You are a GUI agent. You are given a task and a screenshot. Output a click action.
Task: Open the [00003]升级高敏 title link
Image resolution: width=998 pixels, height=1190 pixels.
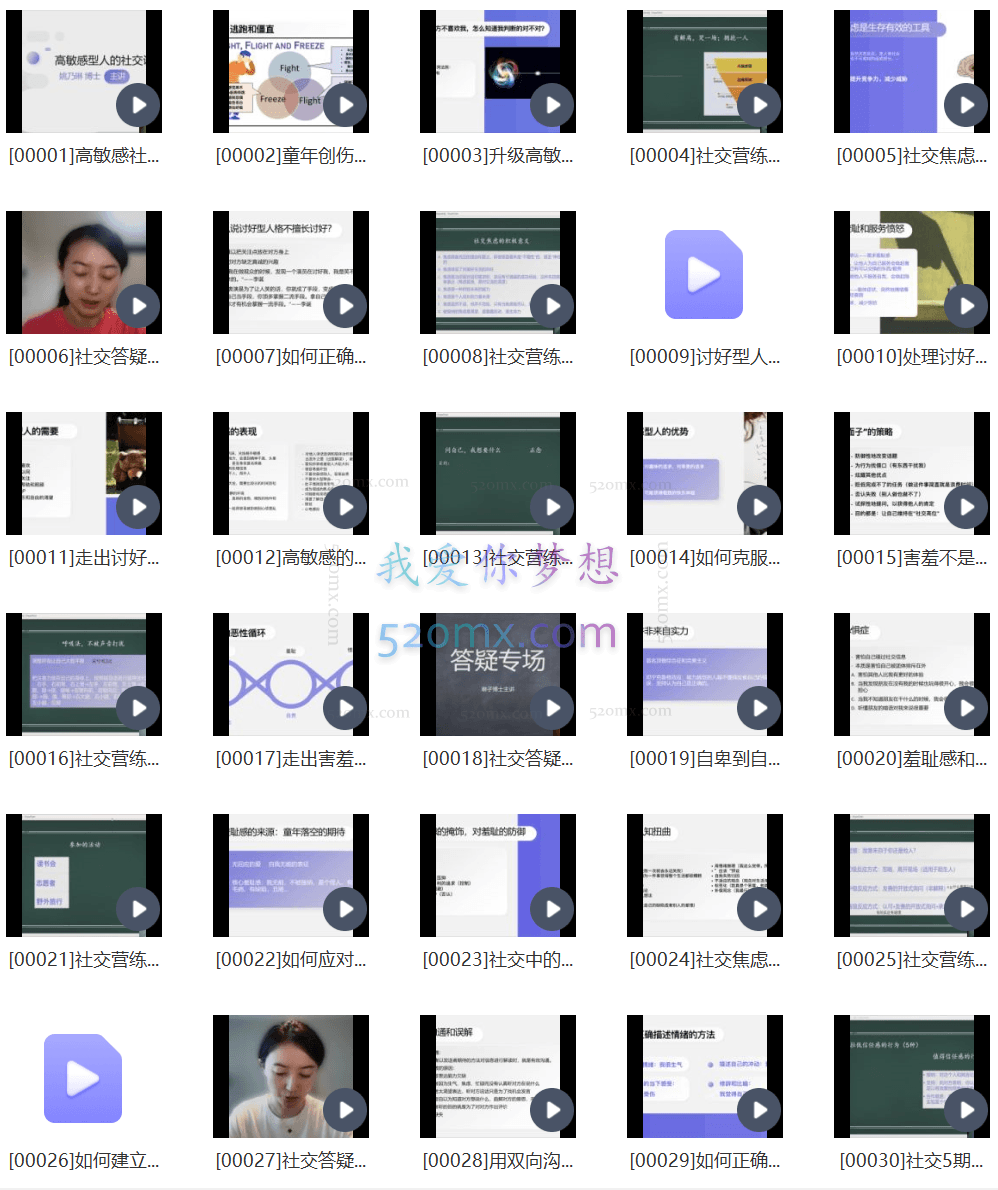point(498,156)
